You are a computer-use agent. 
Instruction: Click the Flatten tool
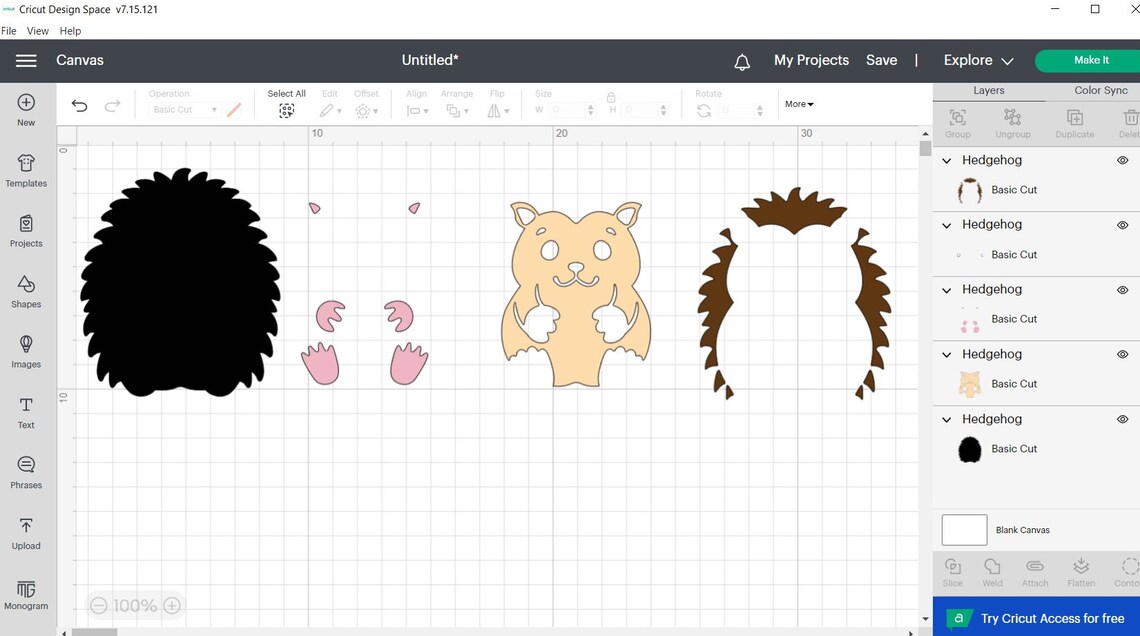click(x=1081, y=570)
